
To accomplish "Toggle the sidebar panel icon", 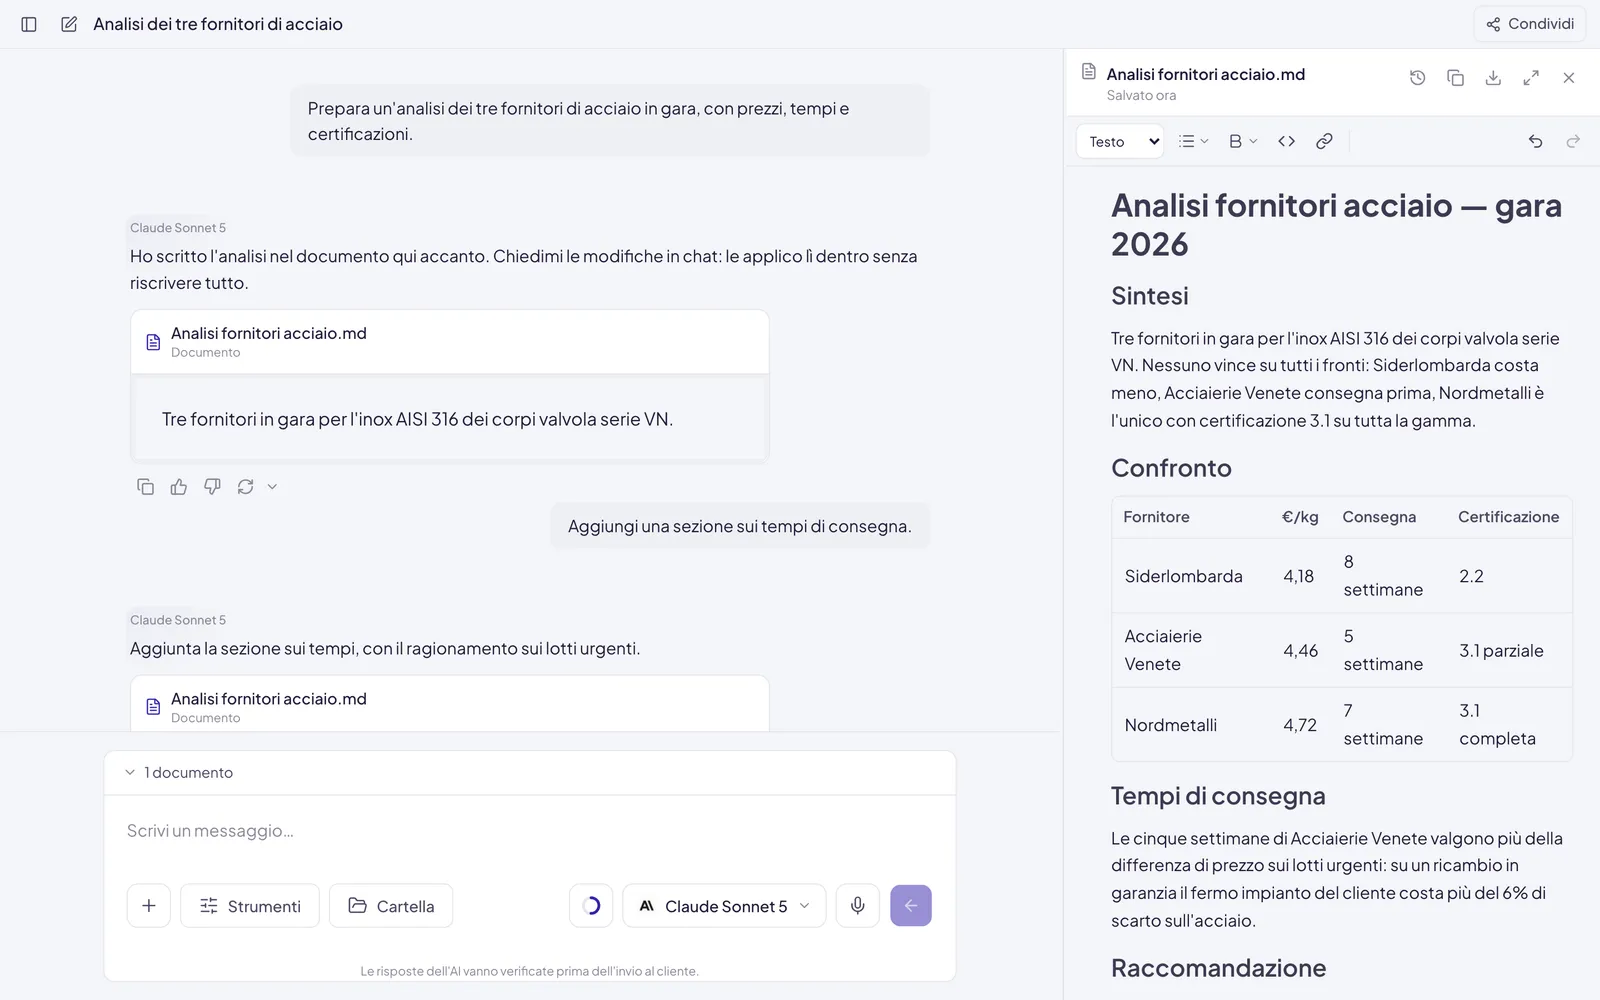I will pyautogui.click(x=29, y=24).
